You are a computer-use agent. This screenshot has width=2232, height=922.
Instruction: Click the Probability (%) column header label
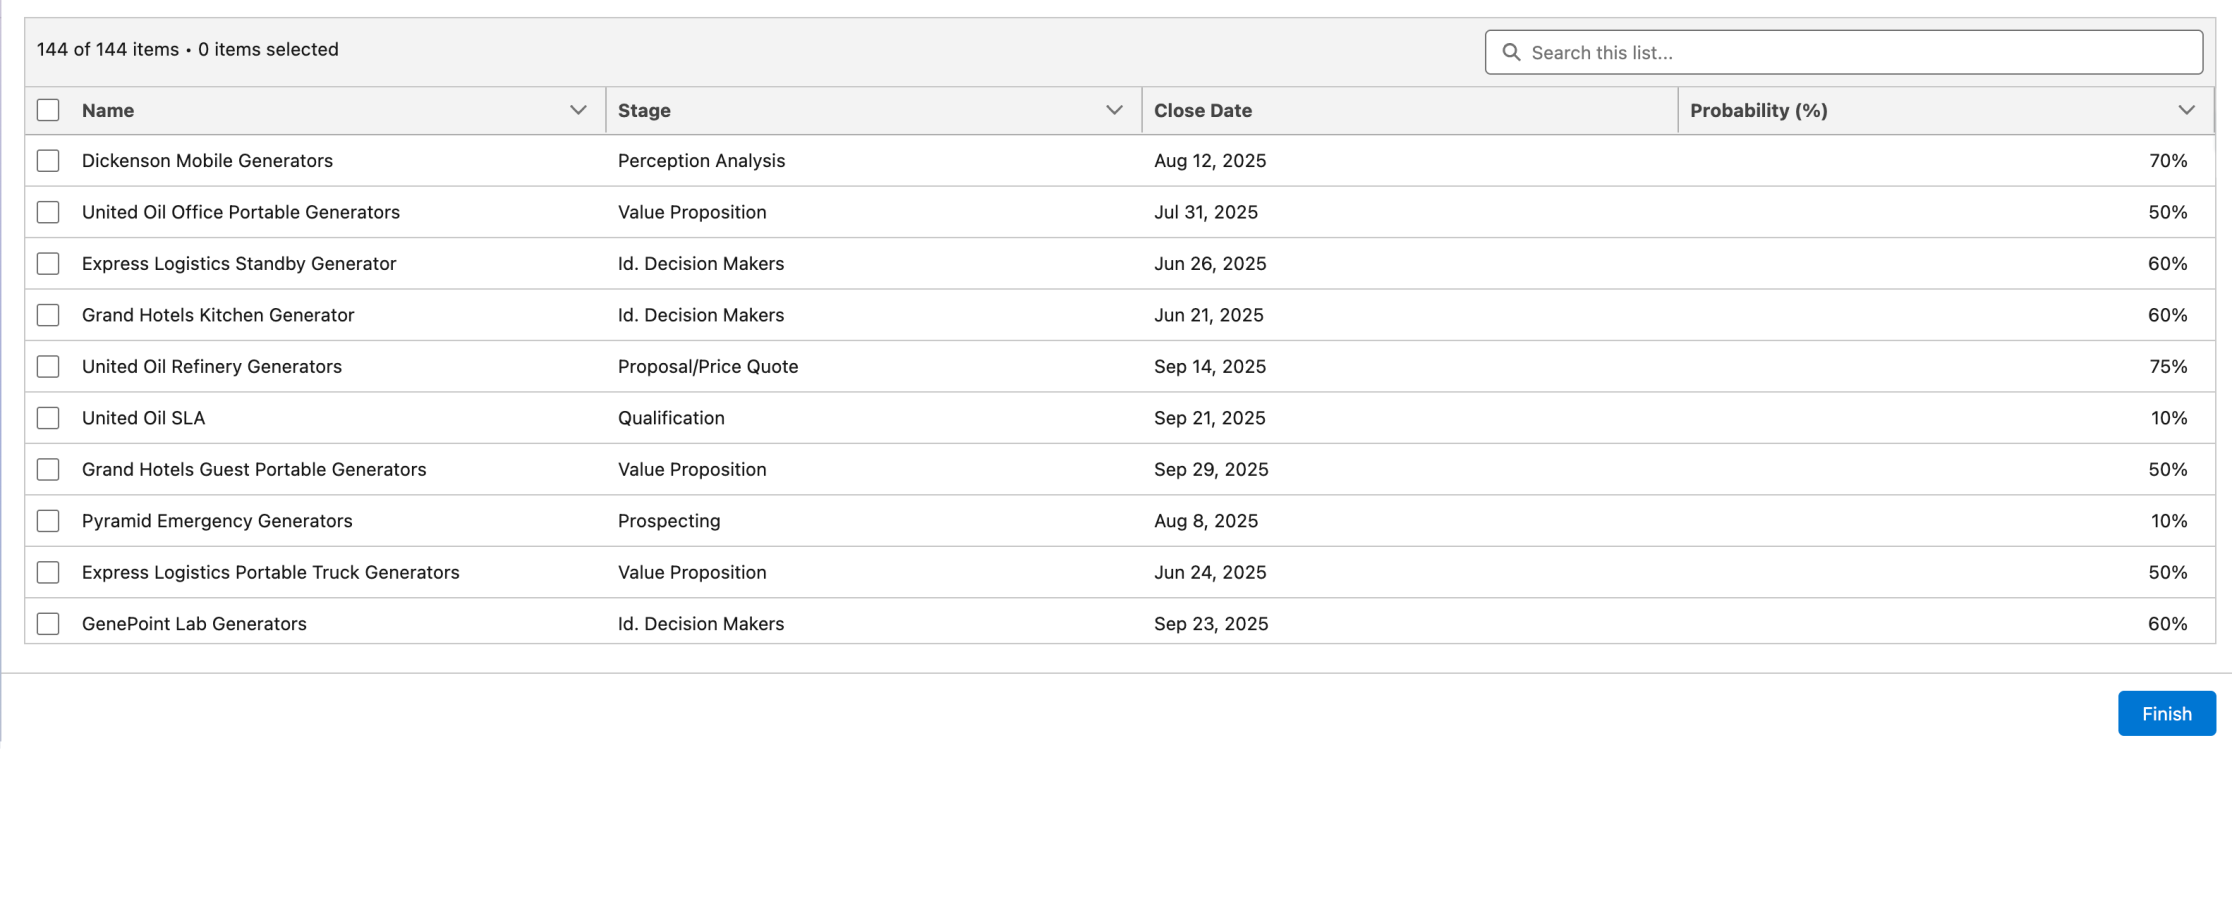tap(1759, 110)
